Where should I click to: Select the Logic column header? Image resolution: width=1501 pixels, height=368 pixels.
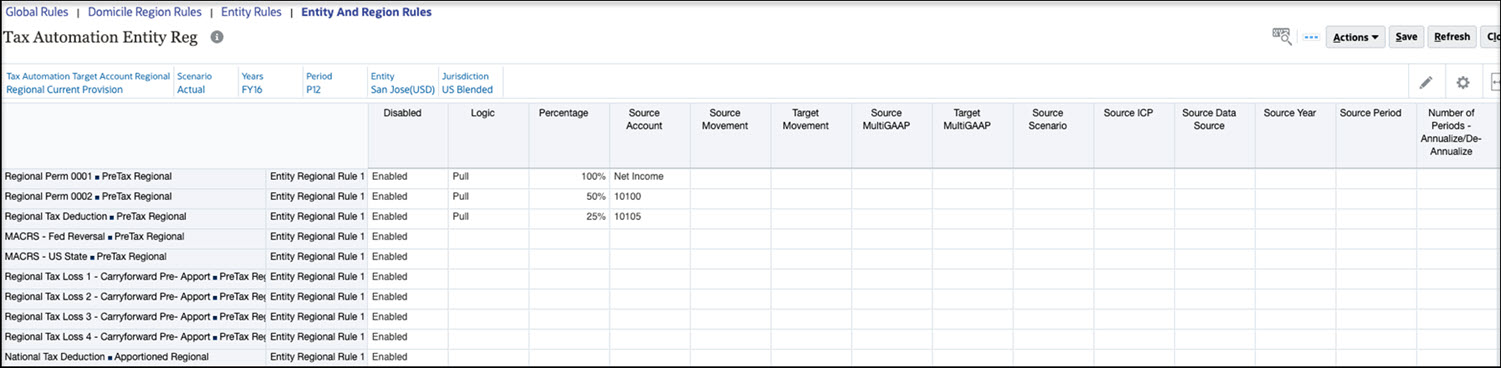[489, 135]
